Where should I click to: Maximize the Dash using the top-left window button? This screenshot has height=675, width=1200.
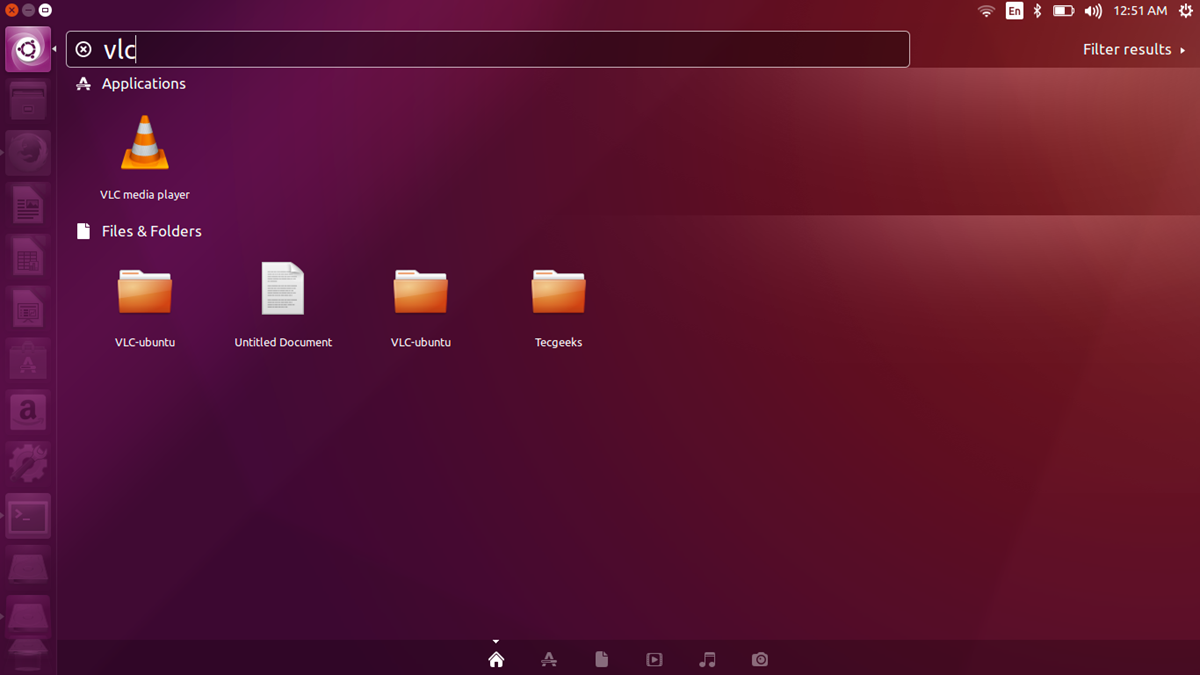45,10
